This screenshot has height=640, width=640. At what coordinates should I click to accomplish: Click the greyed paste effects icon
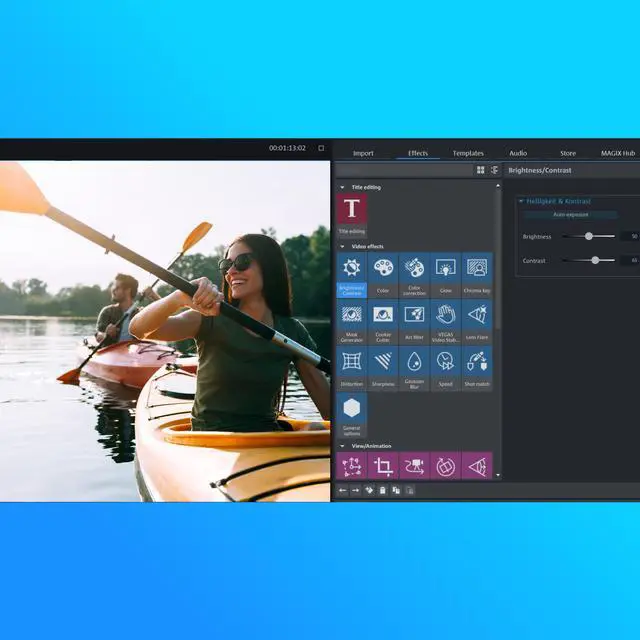coord(410,490)
